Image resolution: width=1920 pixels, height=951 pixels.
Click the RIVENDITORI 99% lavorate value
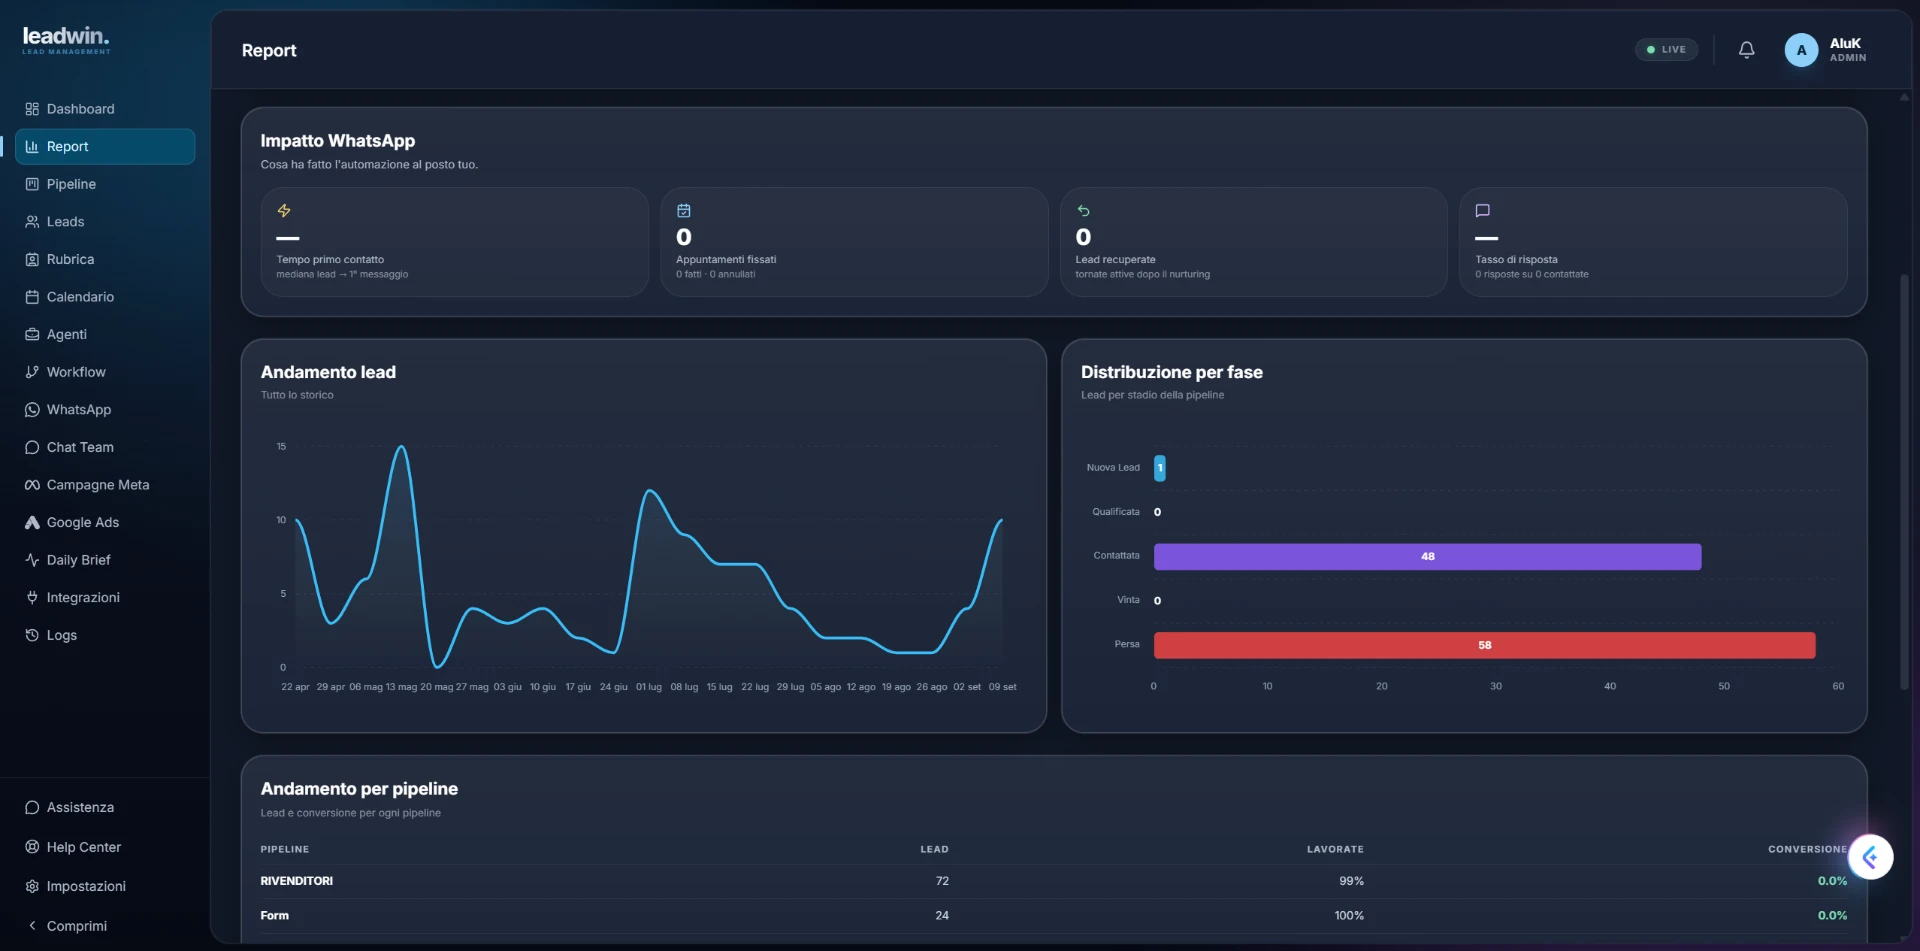click(1351, 881)
